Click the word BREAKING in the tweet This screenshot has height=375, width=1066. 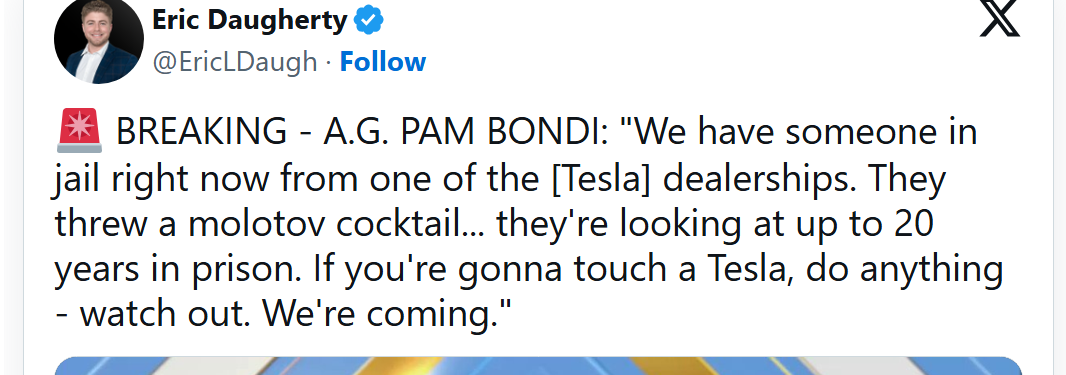[201, 131]
